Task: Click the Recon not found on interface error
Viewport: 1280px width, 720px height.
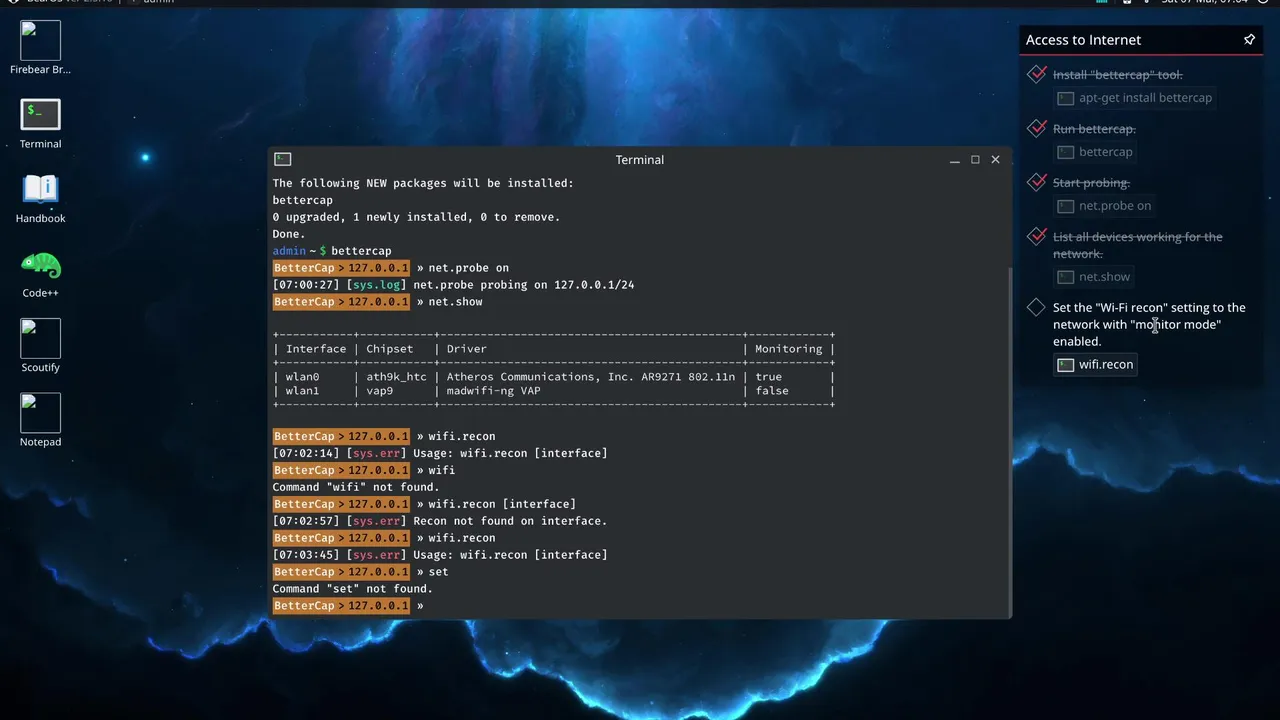Action: tap(440, 521)
